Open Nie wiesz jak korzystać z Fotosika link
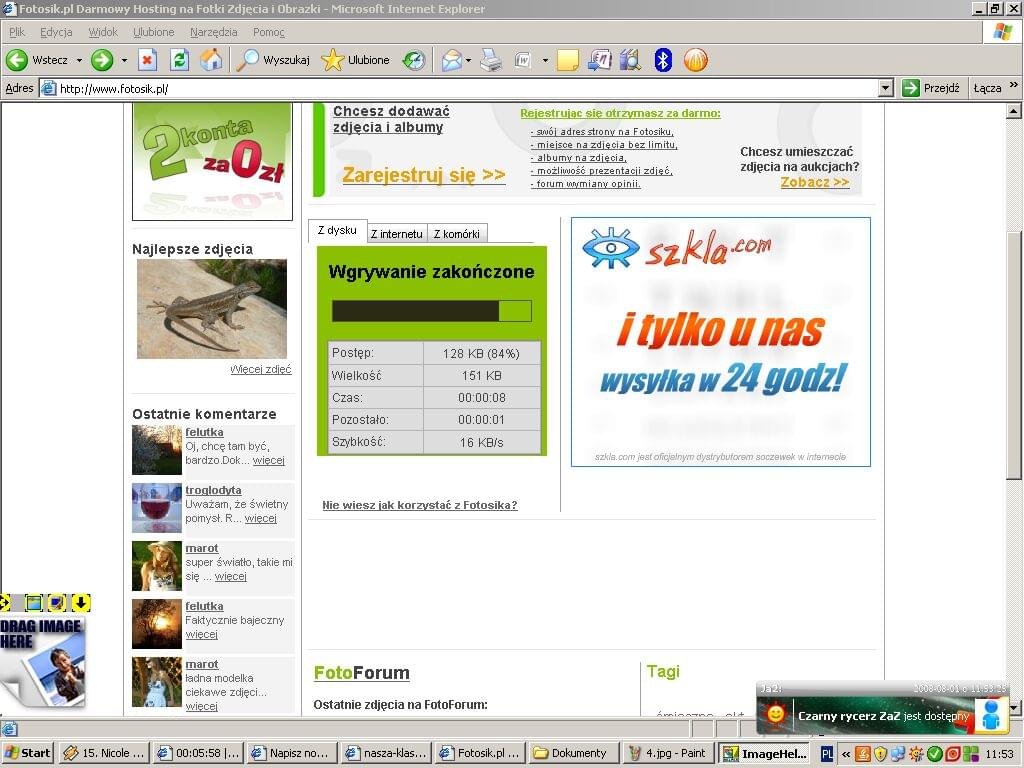 [420, 505]
